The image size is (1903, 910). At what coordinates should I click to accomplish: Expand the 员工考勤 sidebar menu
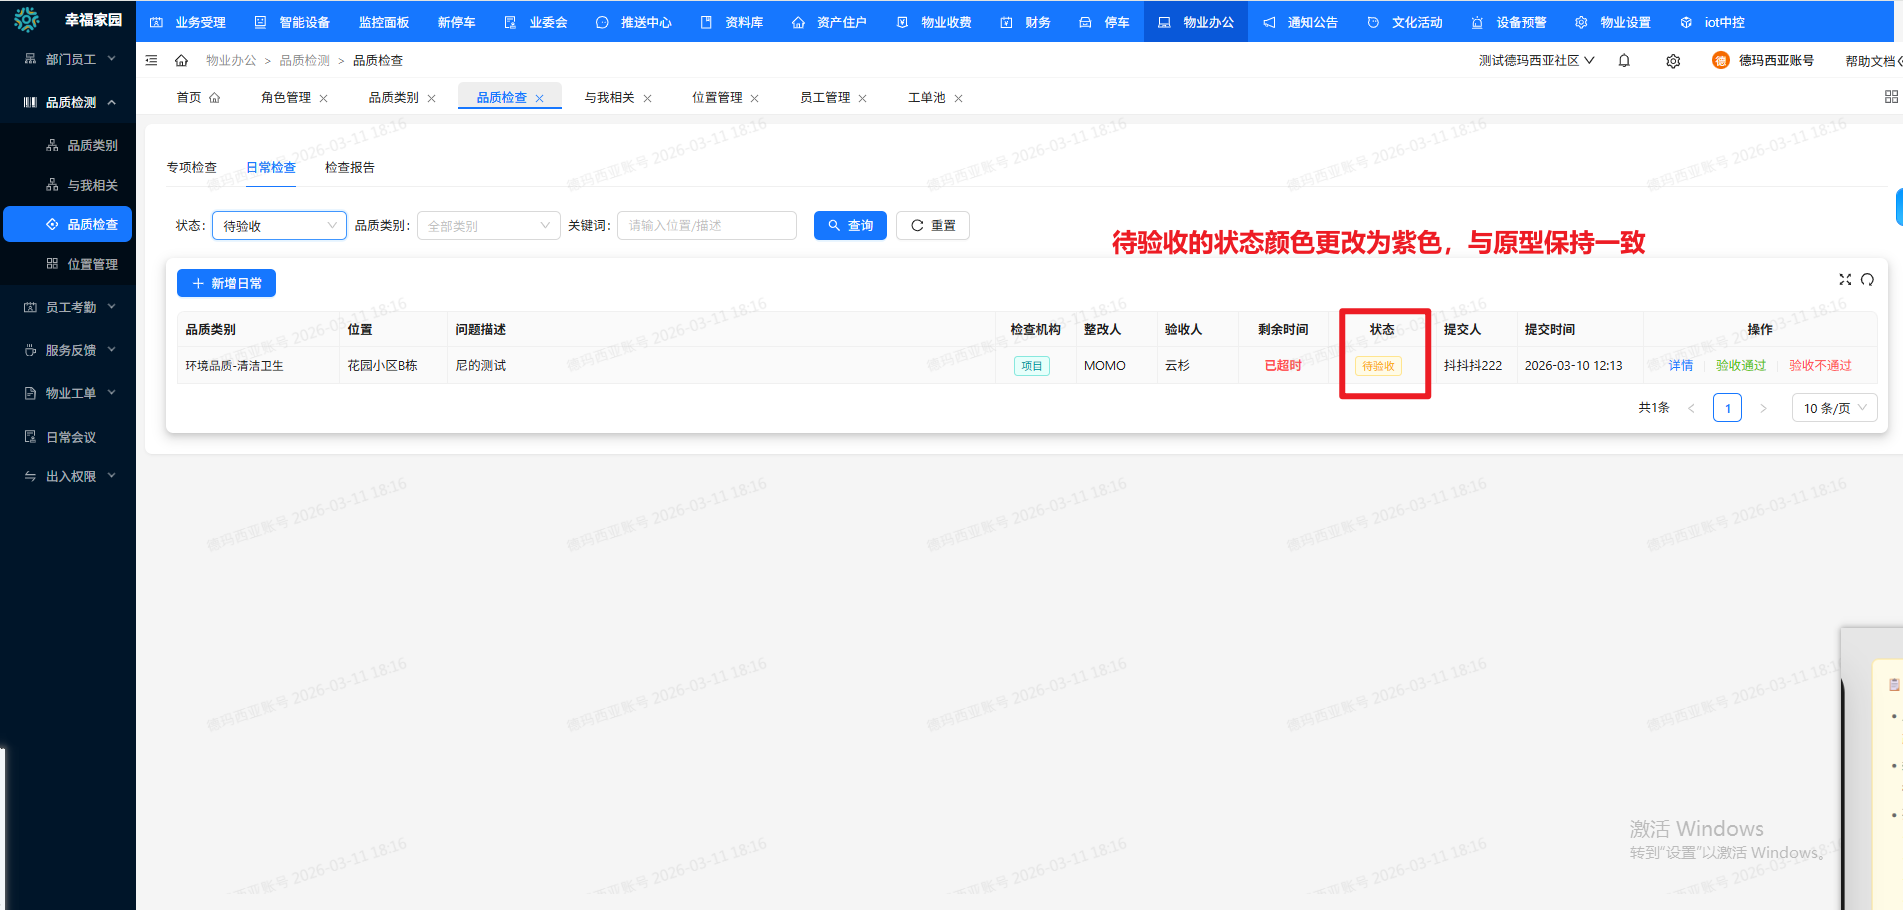tap(70, 307)
